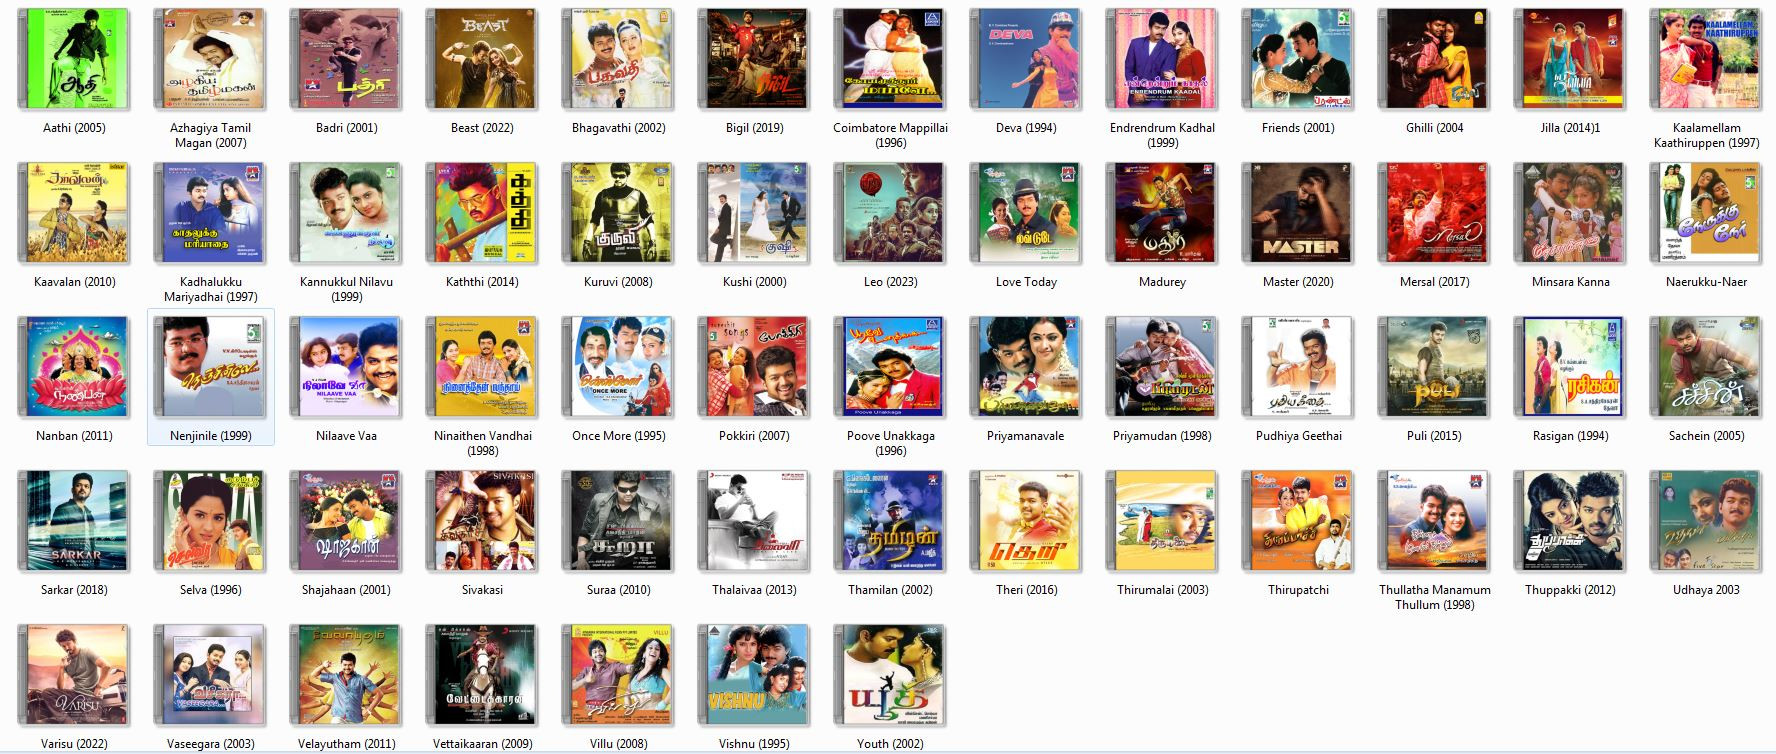Select the Vishnu (1995) folder icon
The width and height of the screenshot is (1776, 754).
[x=754, y=676]
